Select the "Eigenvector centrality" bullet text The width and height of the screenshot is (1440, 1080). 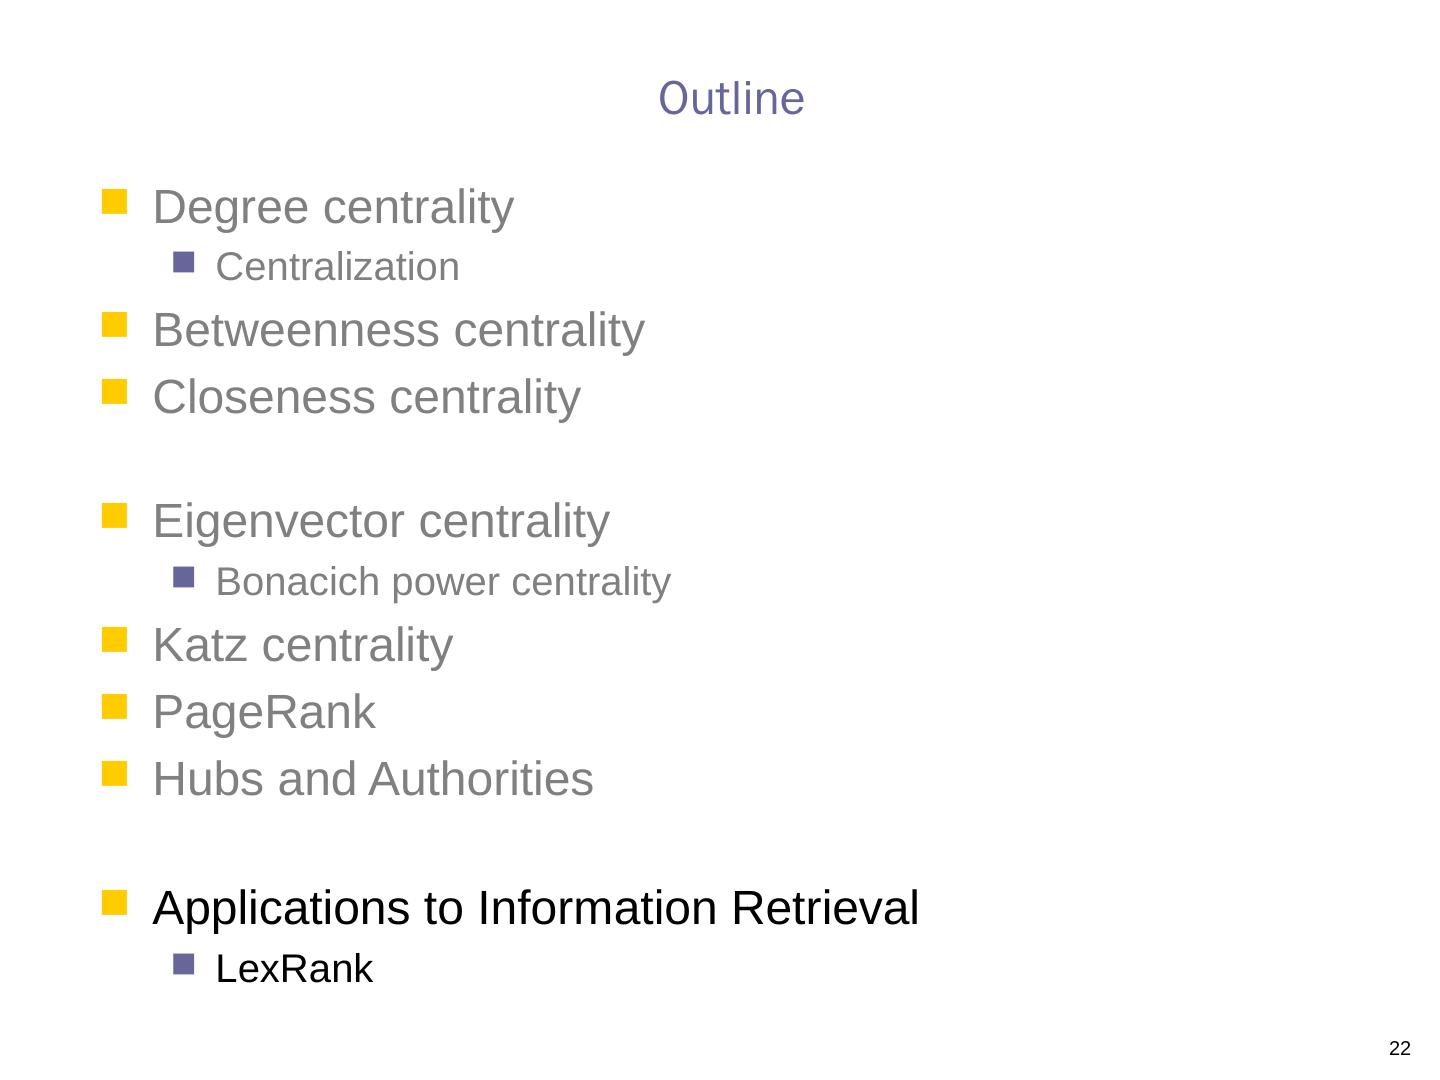pos(380,521)
